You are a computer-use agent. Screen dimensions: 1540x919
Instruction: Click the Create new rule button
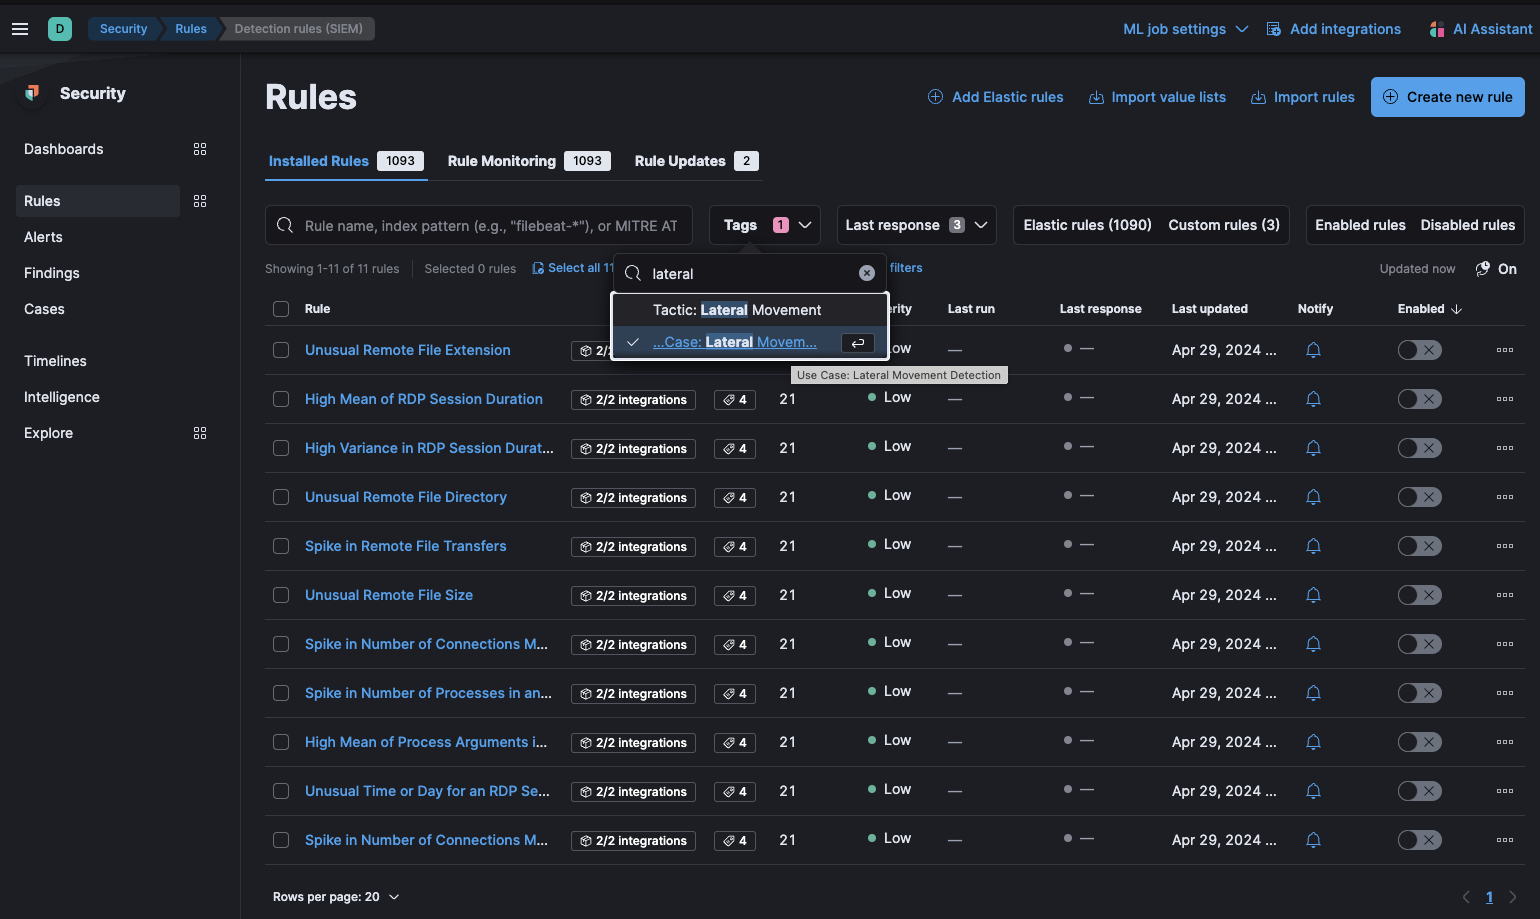coord(1447,97)
